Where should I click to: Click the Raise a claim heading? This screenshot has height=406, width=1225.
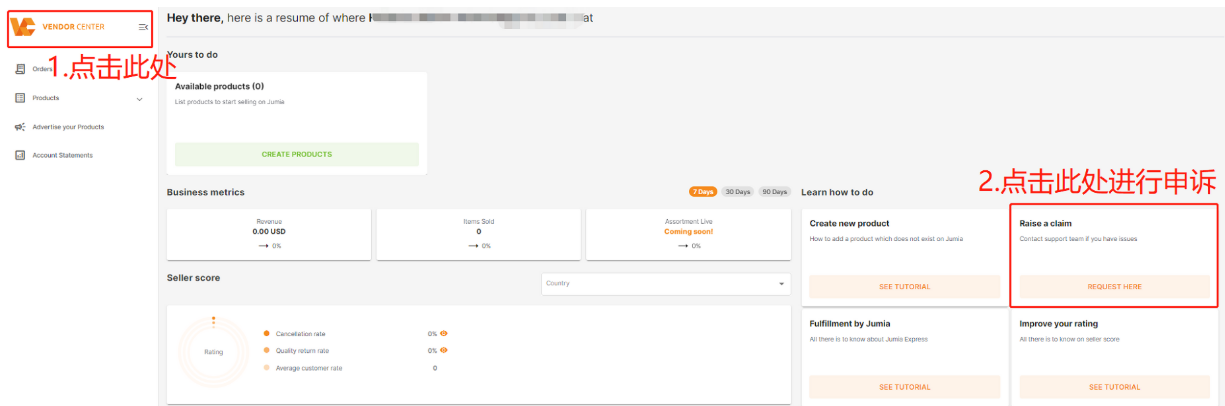point(1045,224)
